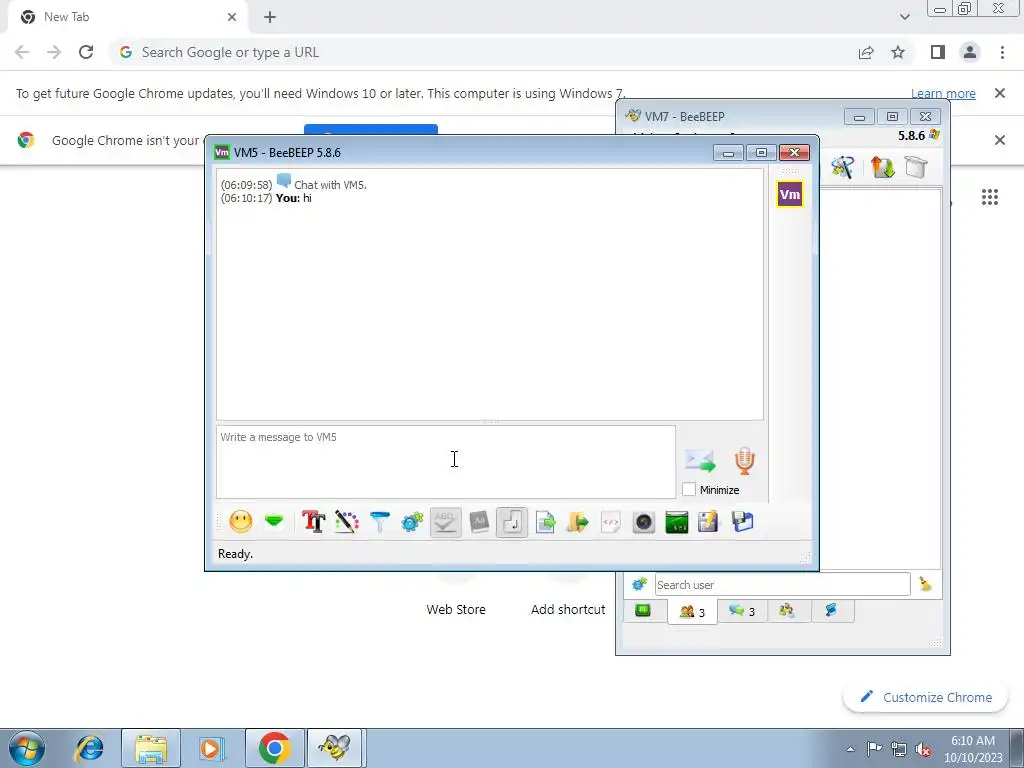
Task: Pick chat text color with pencil palette icon
Action: [347, 522]
